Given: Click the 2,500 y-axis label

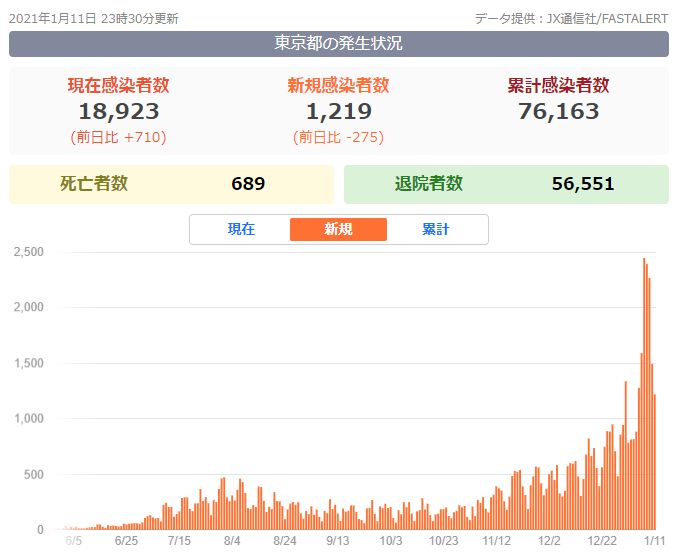Looking at the screenshot, I should pyautogui.click(x=29, y=252).
